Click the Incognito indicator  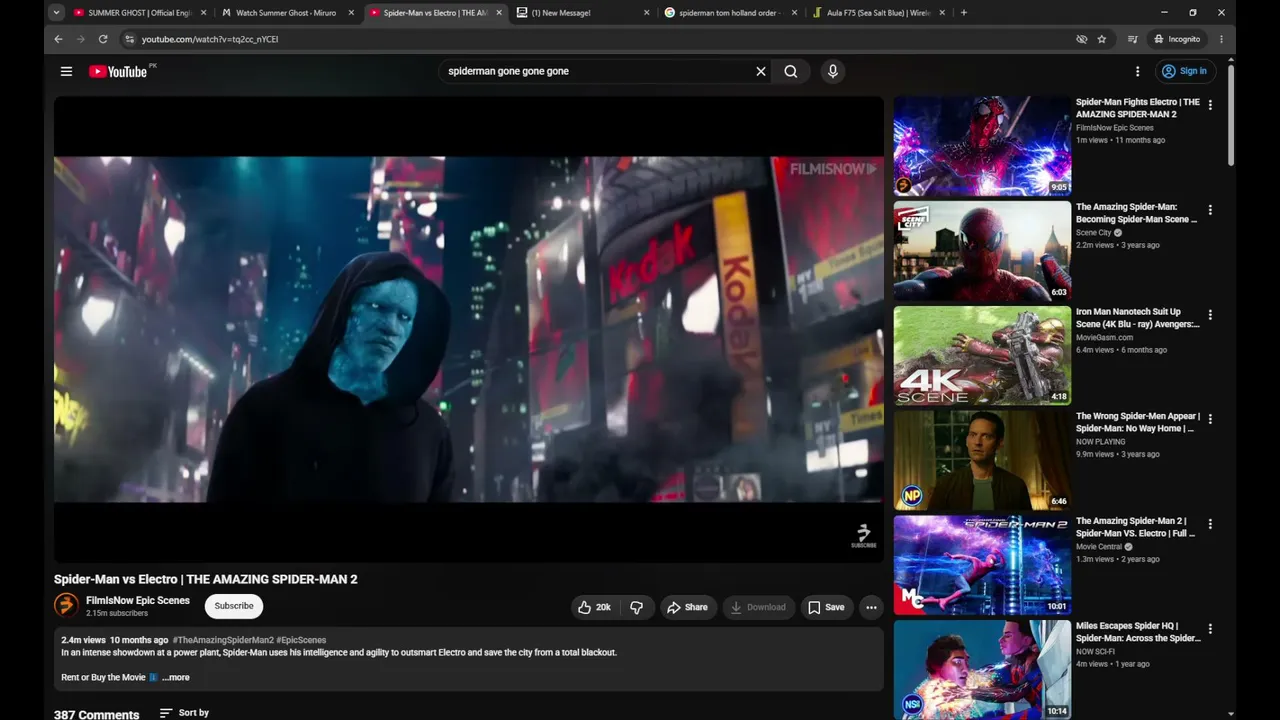[x=1176, y=39]
